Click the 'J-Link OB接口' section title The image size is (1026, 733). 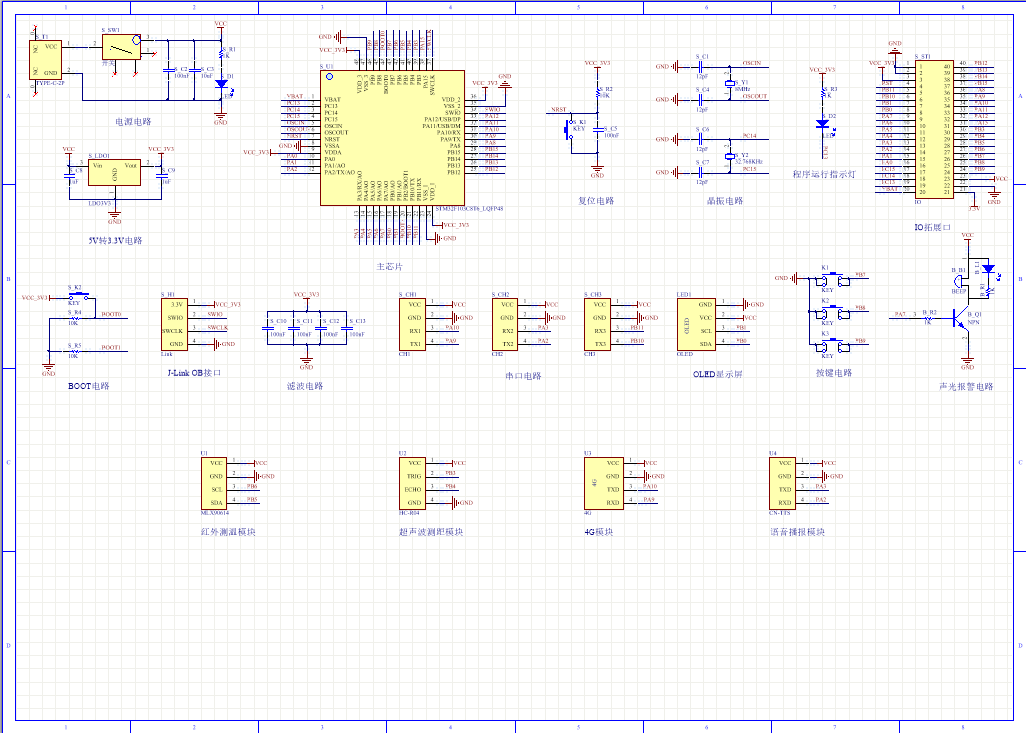[x=194, y=373]
